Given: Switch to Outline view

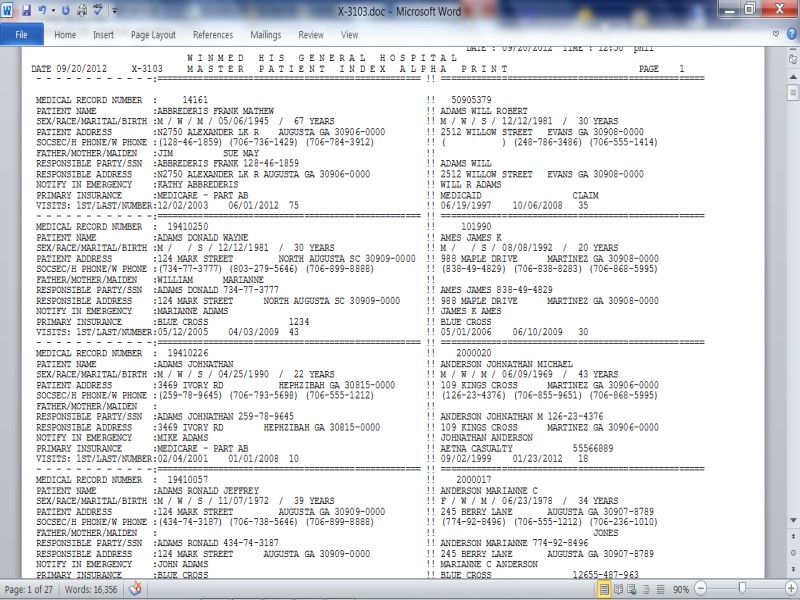Looking at the screenshot, I should (x=646, y=589).
